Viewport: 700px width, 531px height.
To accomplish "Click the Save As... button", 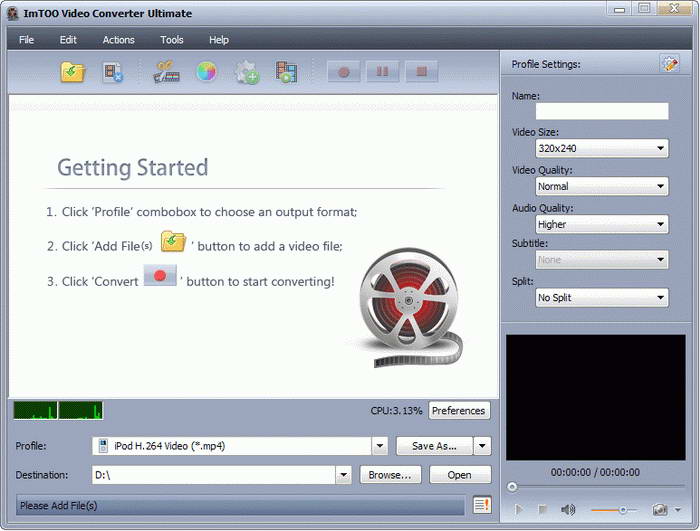I will pyautogui.click(x=434, y=446).
